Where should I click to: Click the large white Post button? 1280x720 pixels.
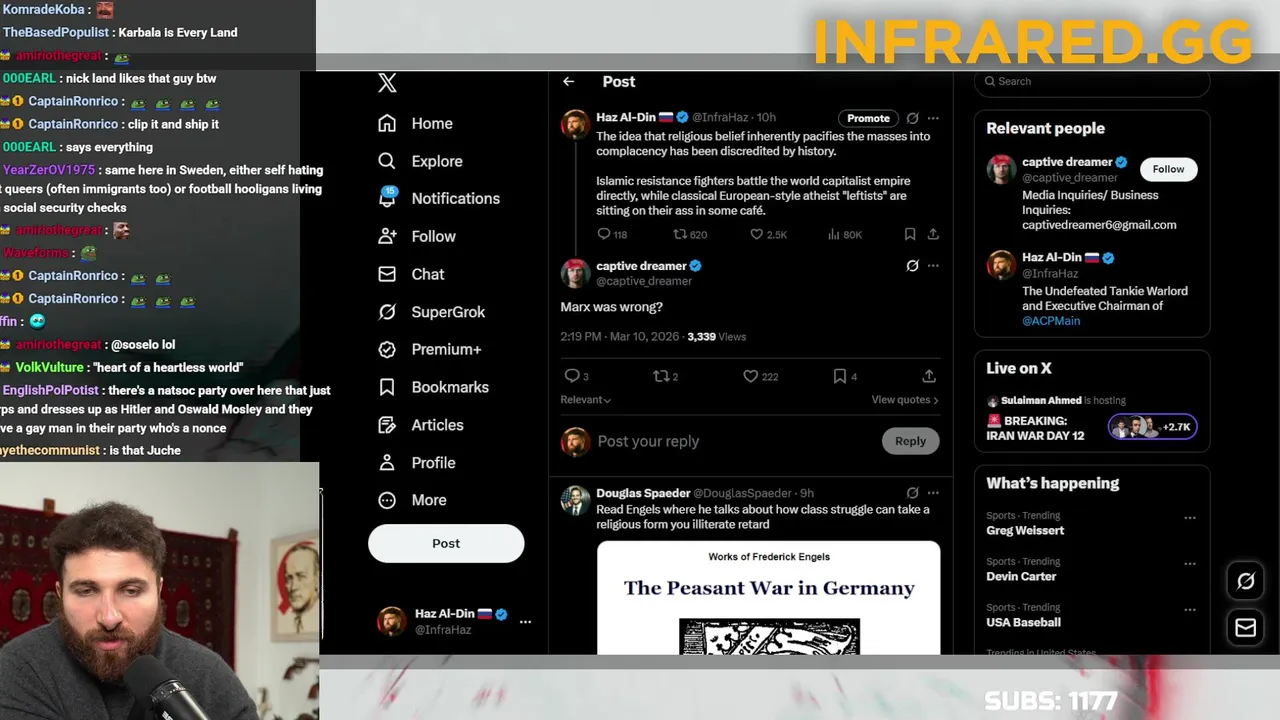coord(446,543)
